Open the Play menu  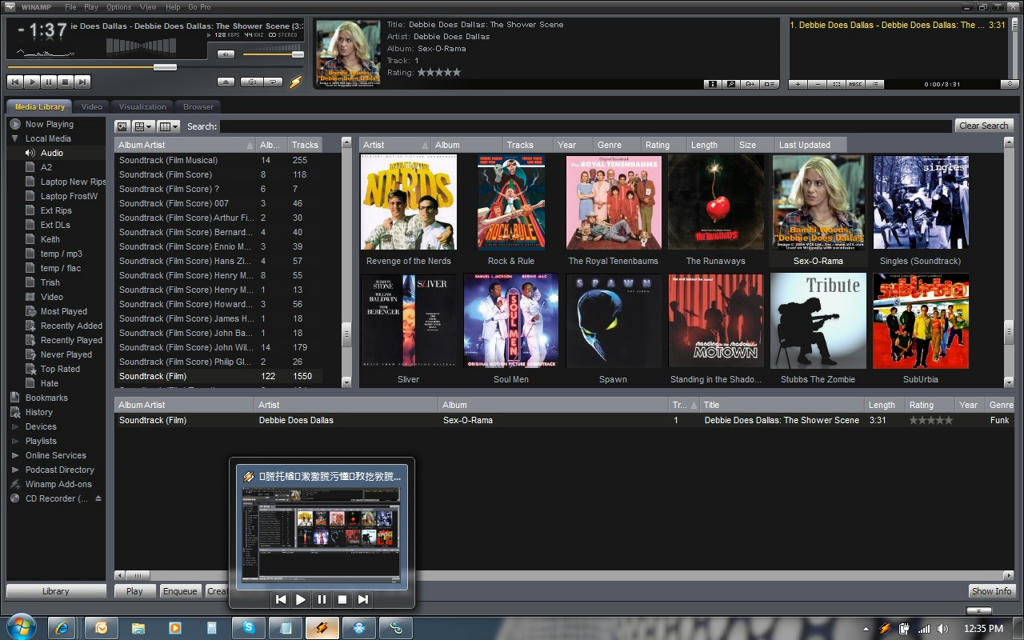pyautogui.click(x=91, y=7)
